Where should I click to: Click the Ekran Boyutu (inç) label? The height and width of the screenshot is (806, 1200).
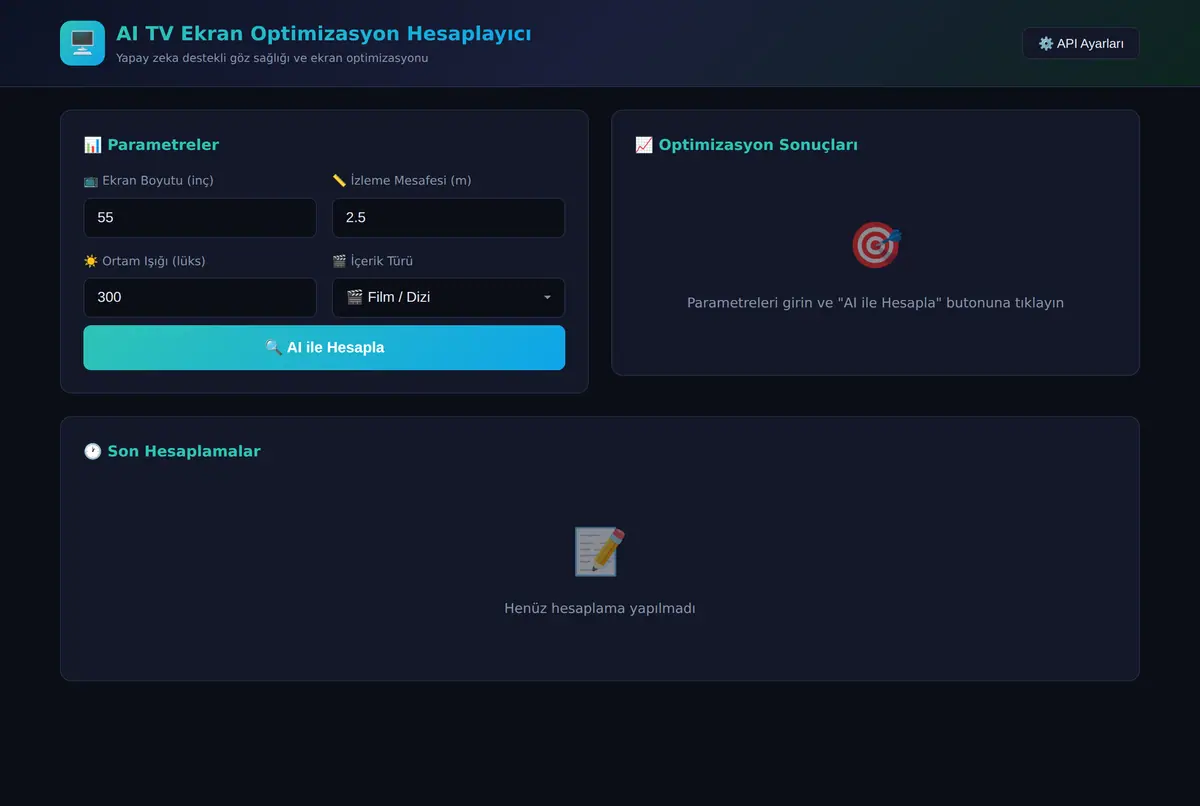click(149, 180)
